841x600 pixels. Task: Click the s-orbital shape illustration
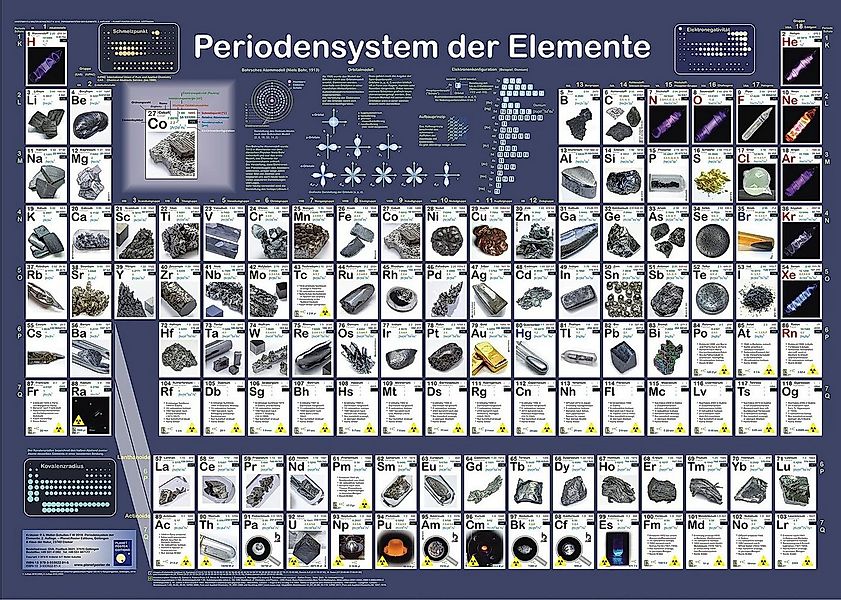(333, 121)
